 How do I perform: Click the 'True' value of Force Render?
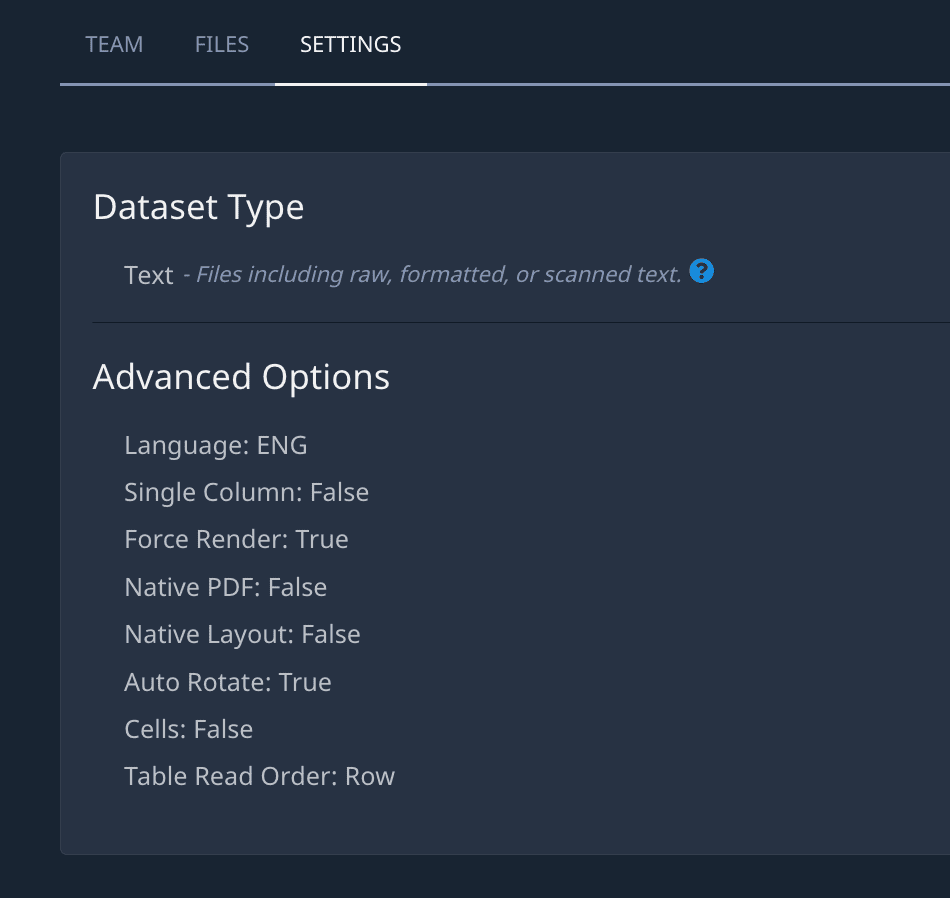tap(322, 539)
